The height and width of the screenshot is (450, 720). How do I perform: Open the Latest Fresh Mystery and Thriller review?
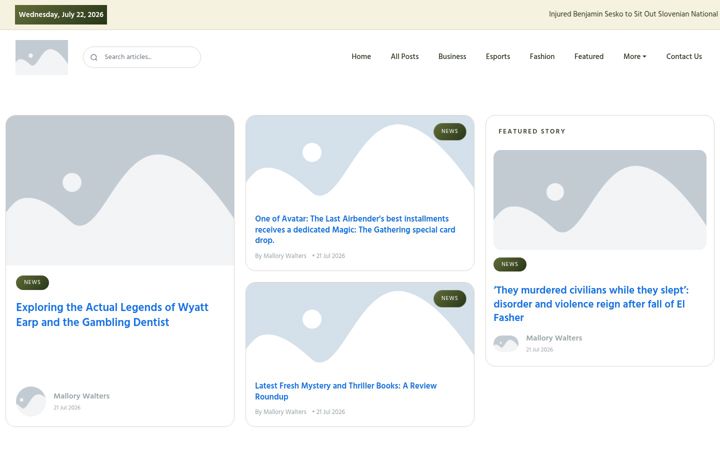(x=346, y=391)
